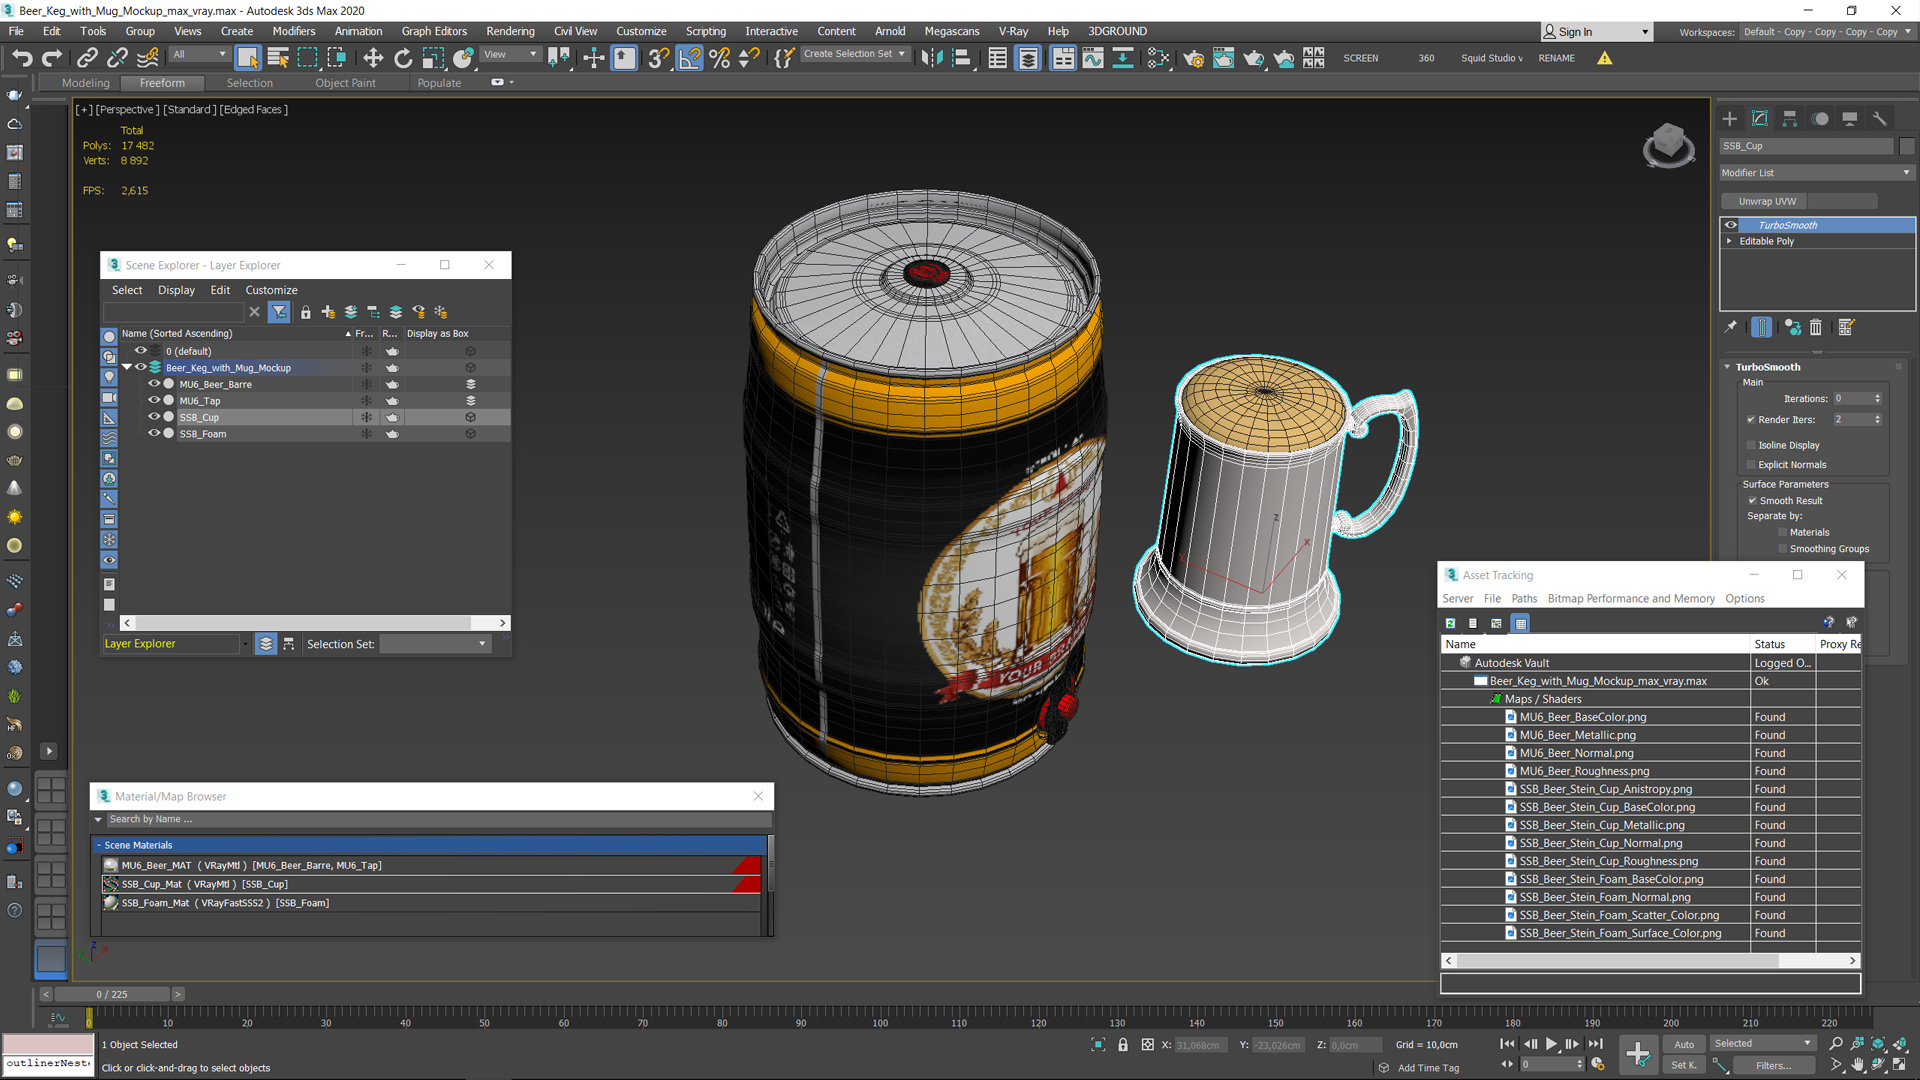Open reference coordinate View dropdown
The image size is (1920, 1080).
511,55
